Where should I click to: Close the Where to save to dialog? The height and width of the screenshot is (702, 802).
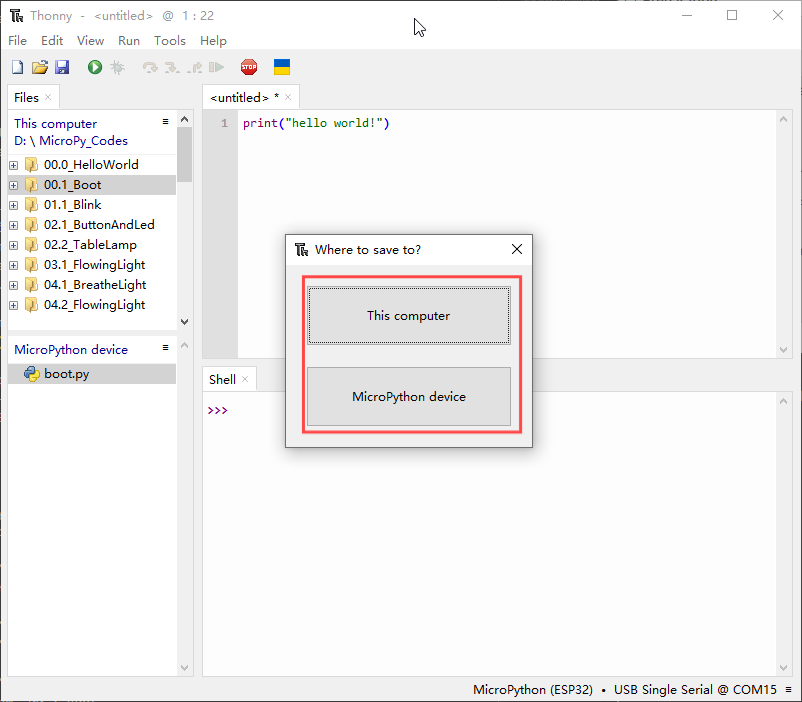tap(517, 249)
